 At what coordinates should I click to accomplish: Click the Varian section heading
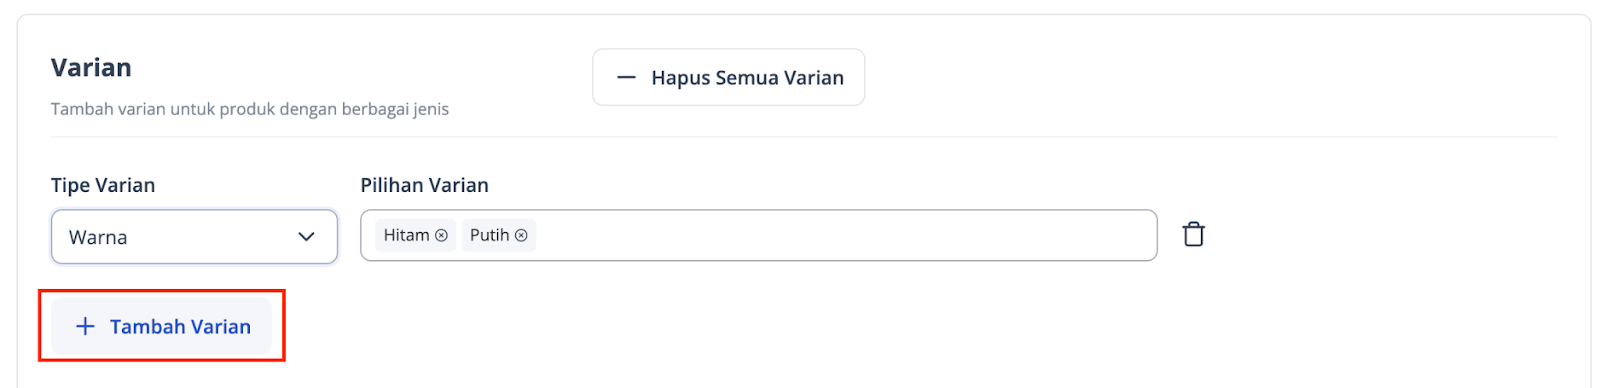click(x=91, y=67)
